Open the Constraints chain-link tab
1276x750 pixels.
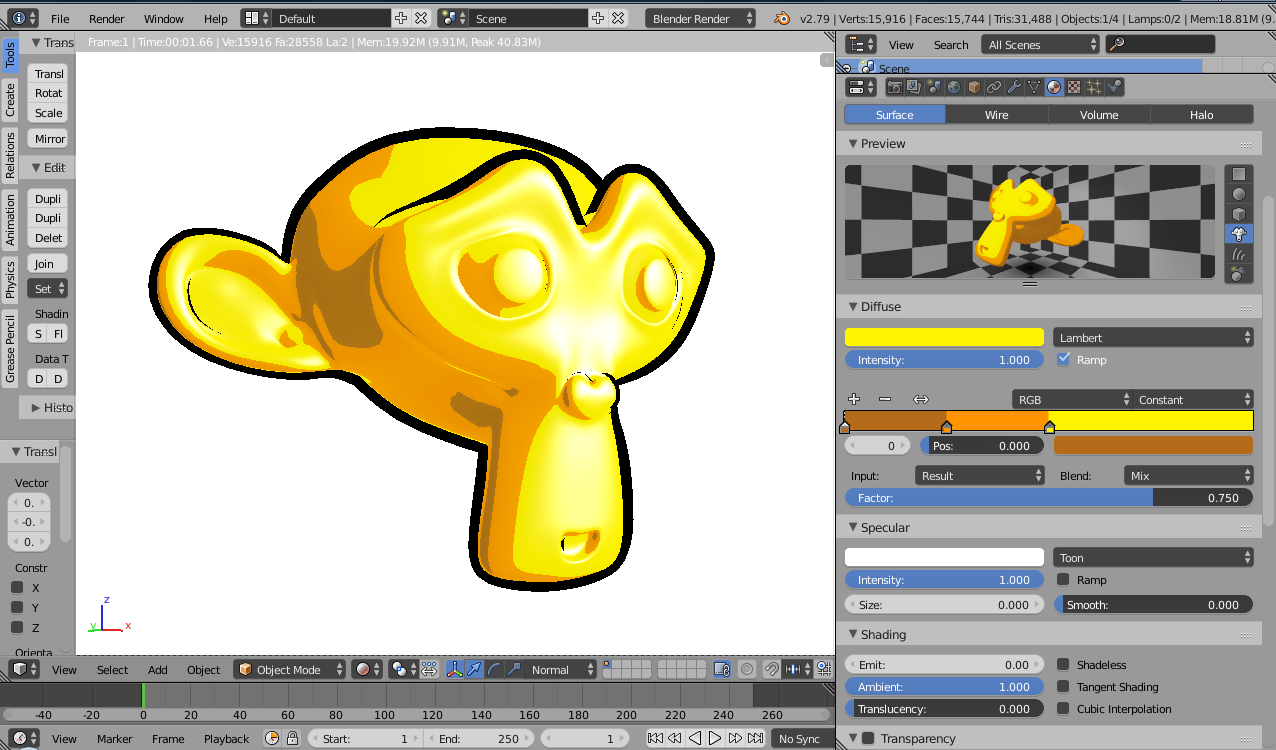click(994, 87)
